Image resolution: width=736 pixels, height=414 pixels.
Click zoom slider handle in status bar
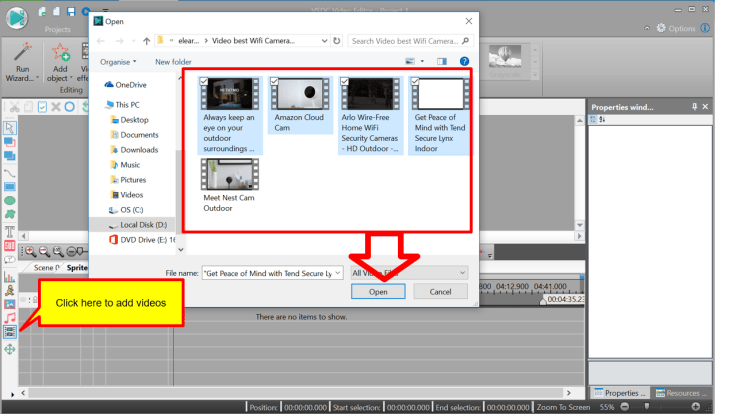647,406
